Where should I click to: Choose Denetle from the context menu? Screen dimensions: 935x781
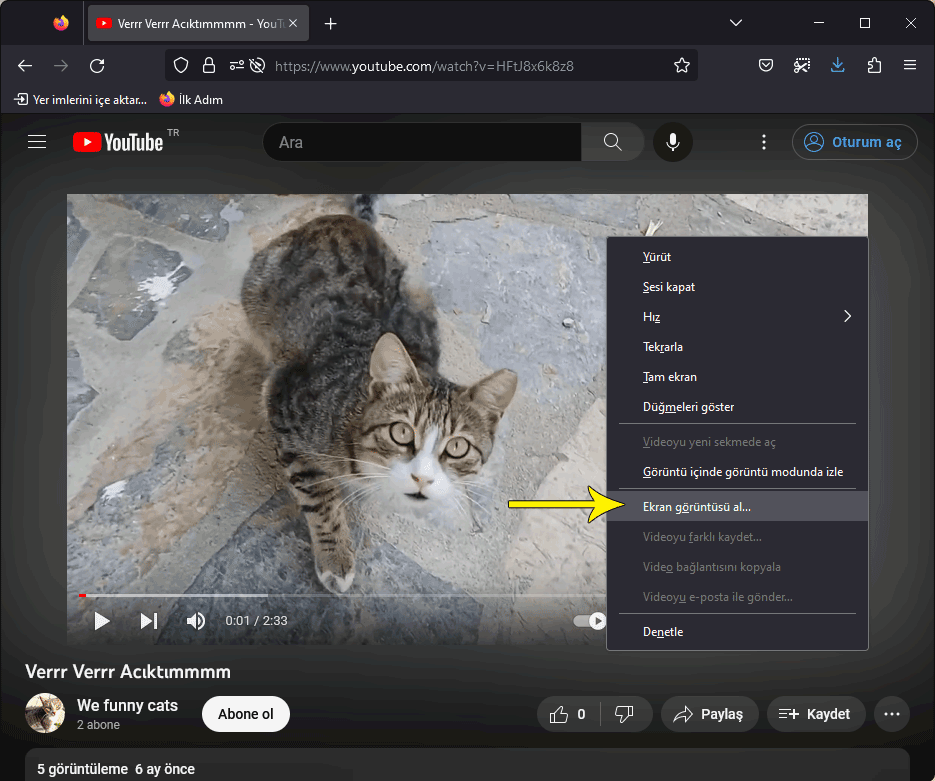tap(737, 631)
